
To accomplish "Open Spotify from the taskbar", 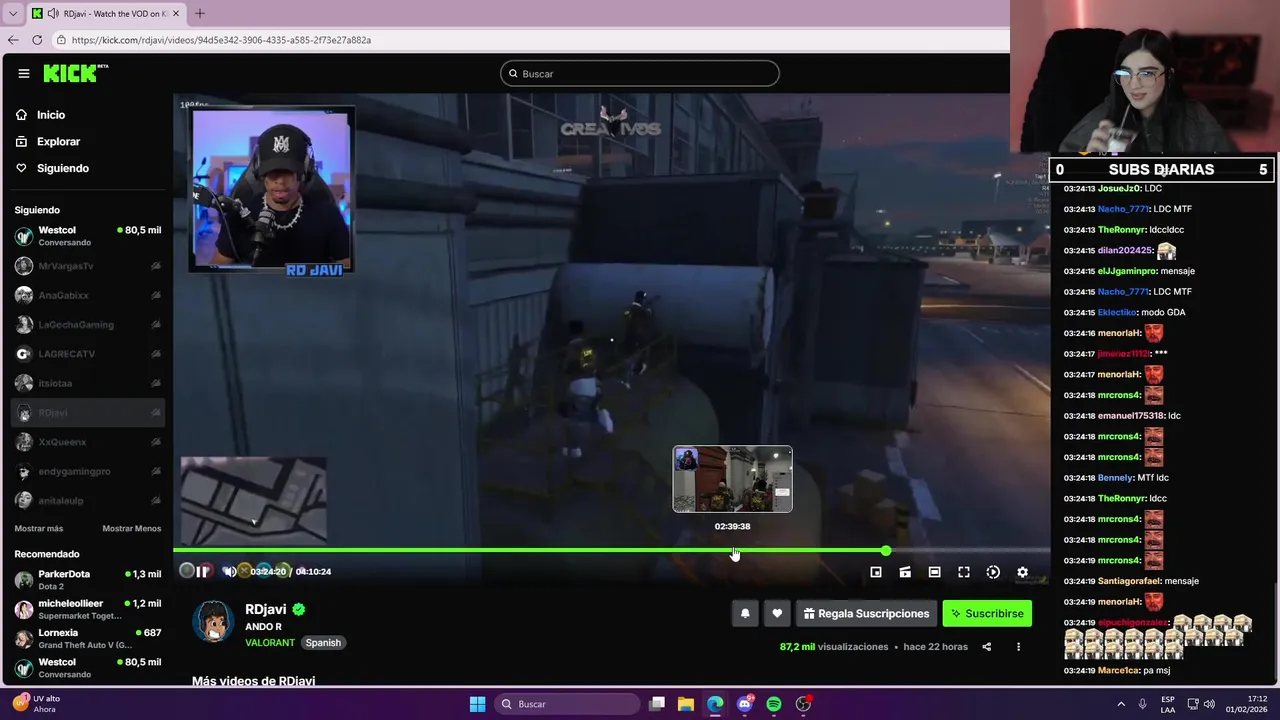I will pyautogui.click(x=774, y=704).
